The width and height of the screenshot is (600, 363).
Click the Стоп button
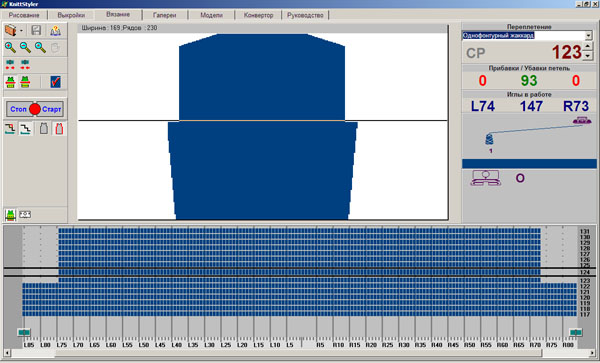(x=18, y=109)
